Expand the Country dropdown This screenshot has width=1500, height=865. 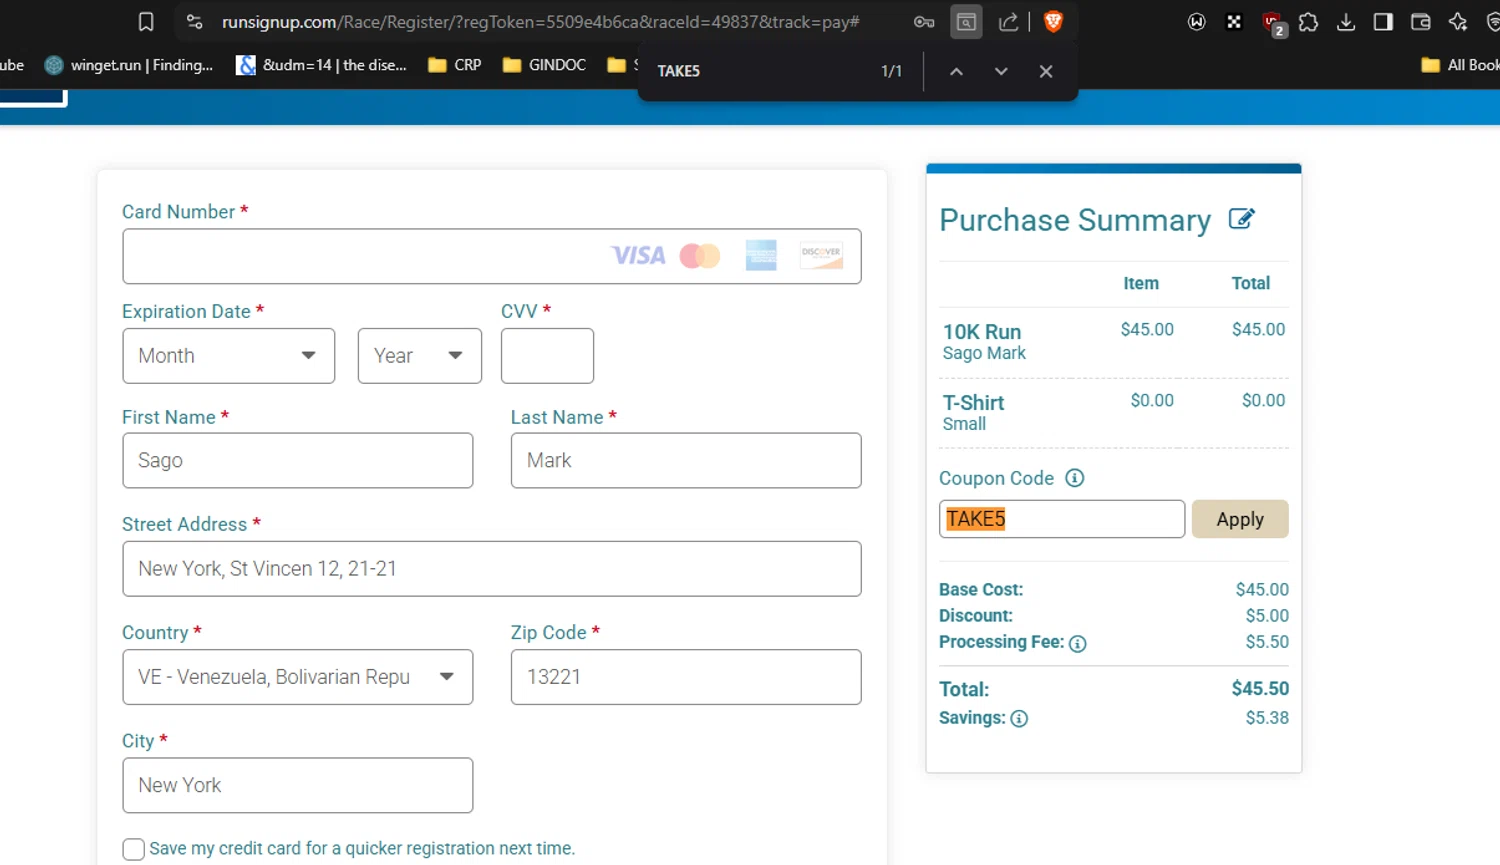click(x=297, y=677)
